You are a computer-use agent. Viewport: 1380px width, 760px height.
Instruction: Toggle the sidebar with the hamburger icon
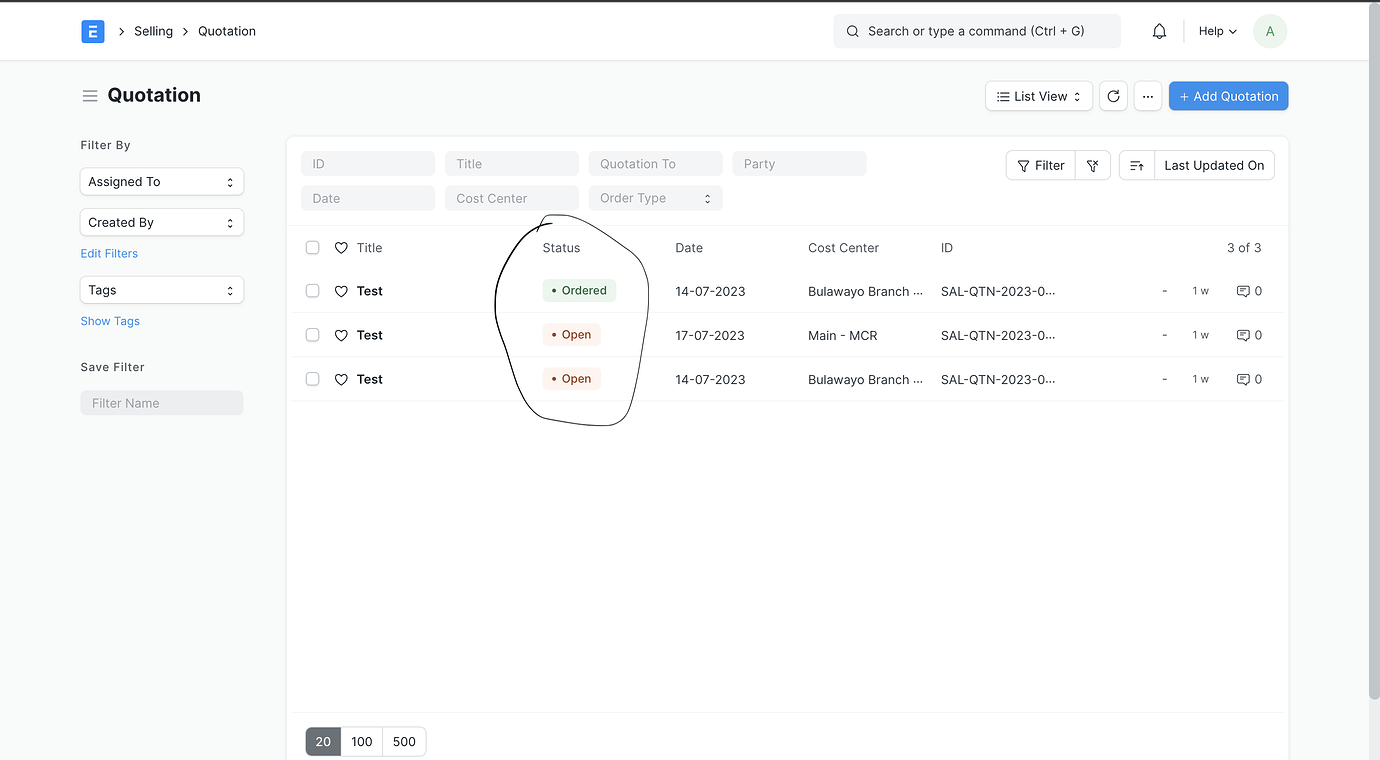(x=90, y=95)
